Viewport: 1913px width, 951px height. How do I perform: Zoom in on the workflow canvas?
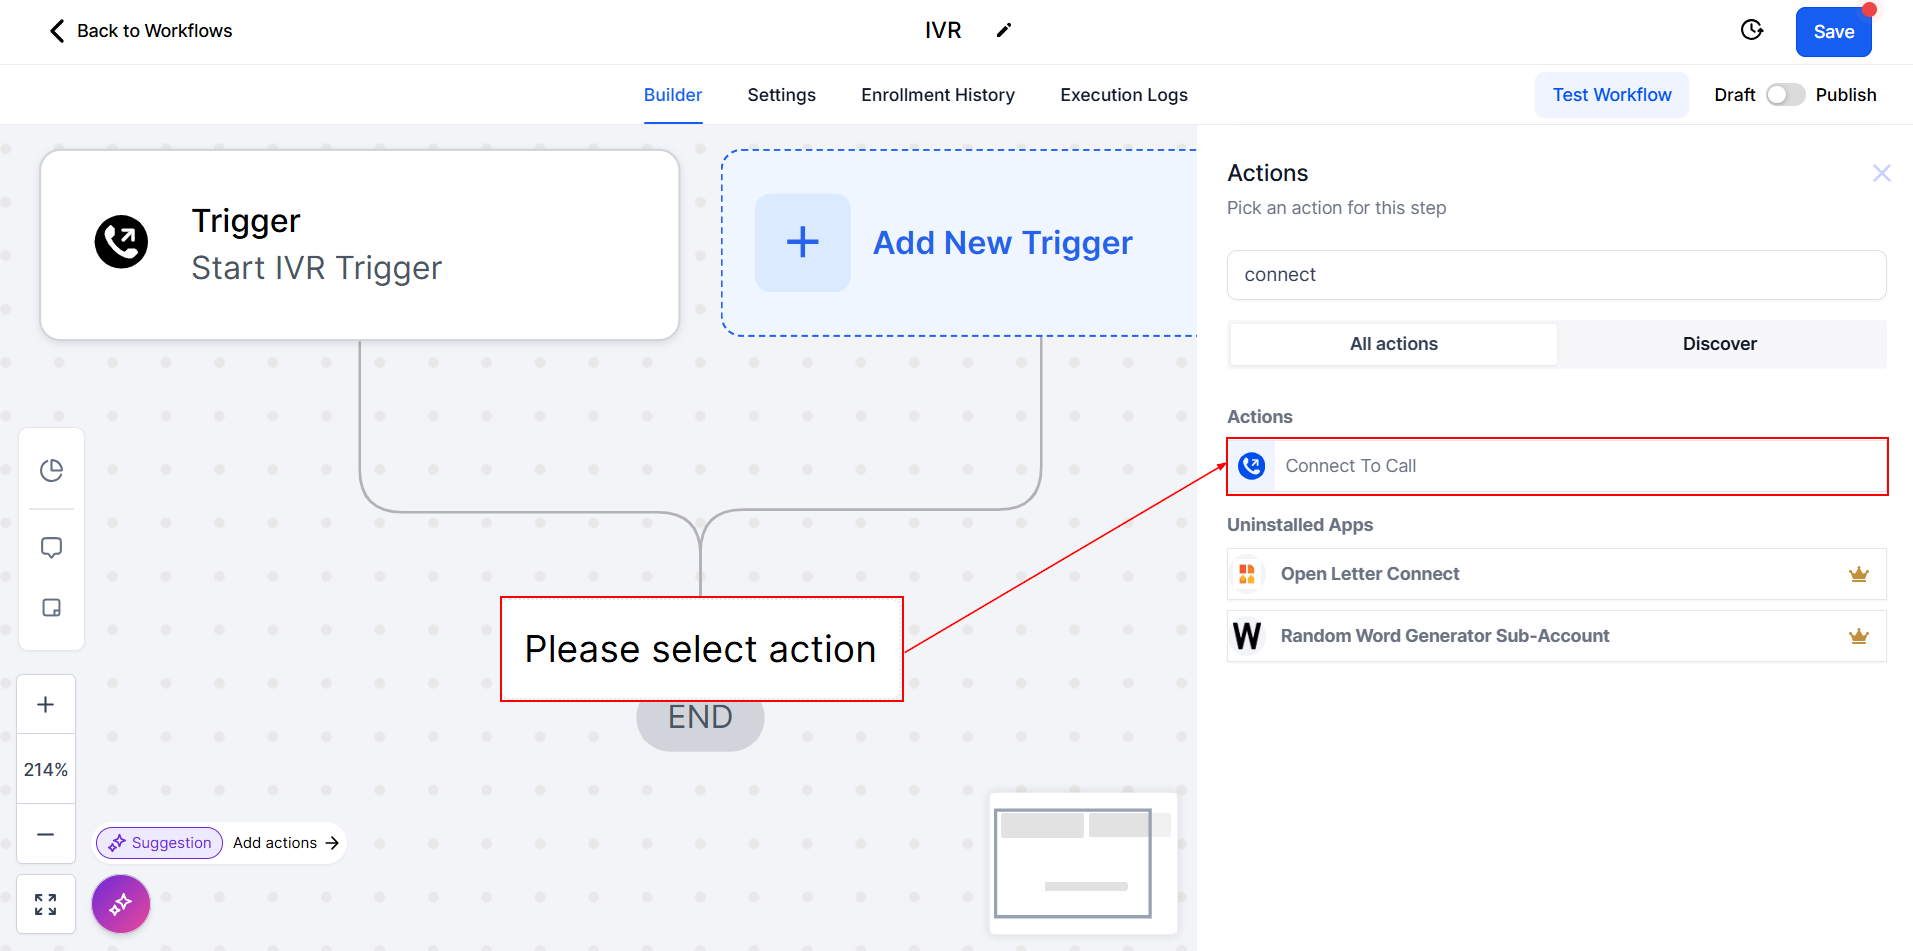point(46,705)
